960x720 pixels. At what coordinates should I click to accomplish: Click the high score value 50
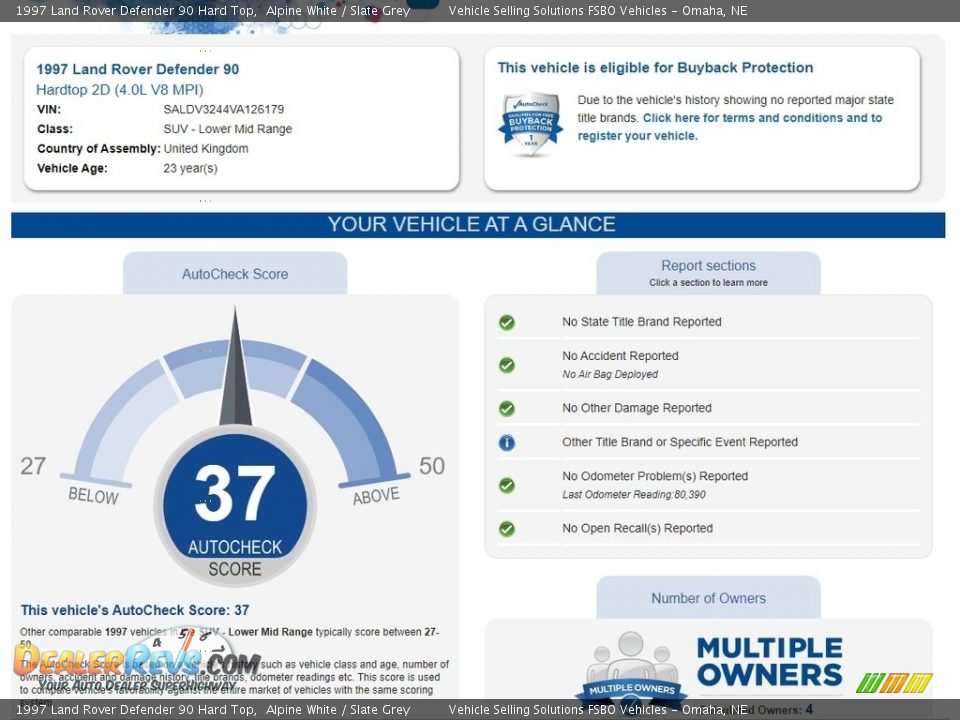pos(432,466)
